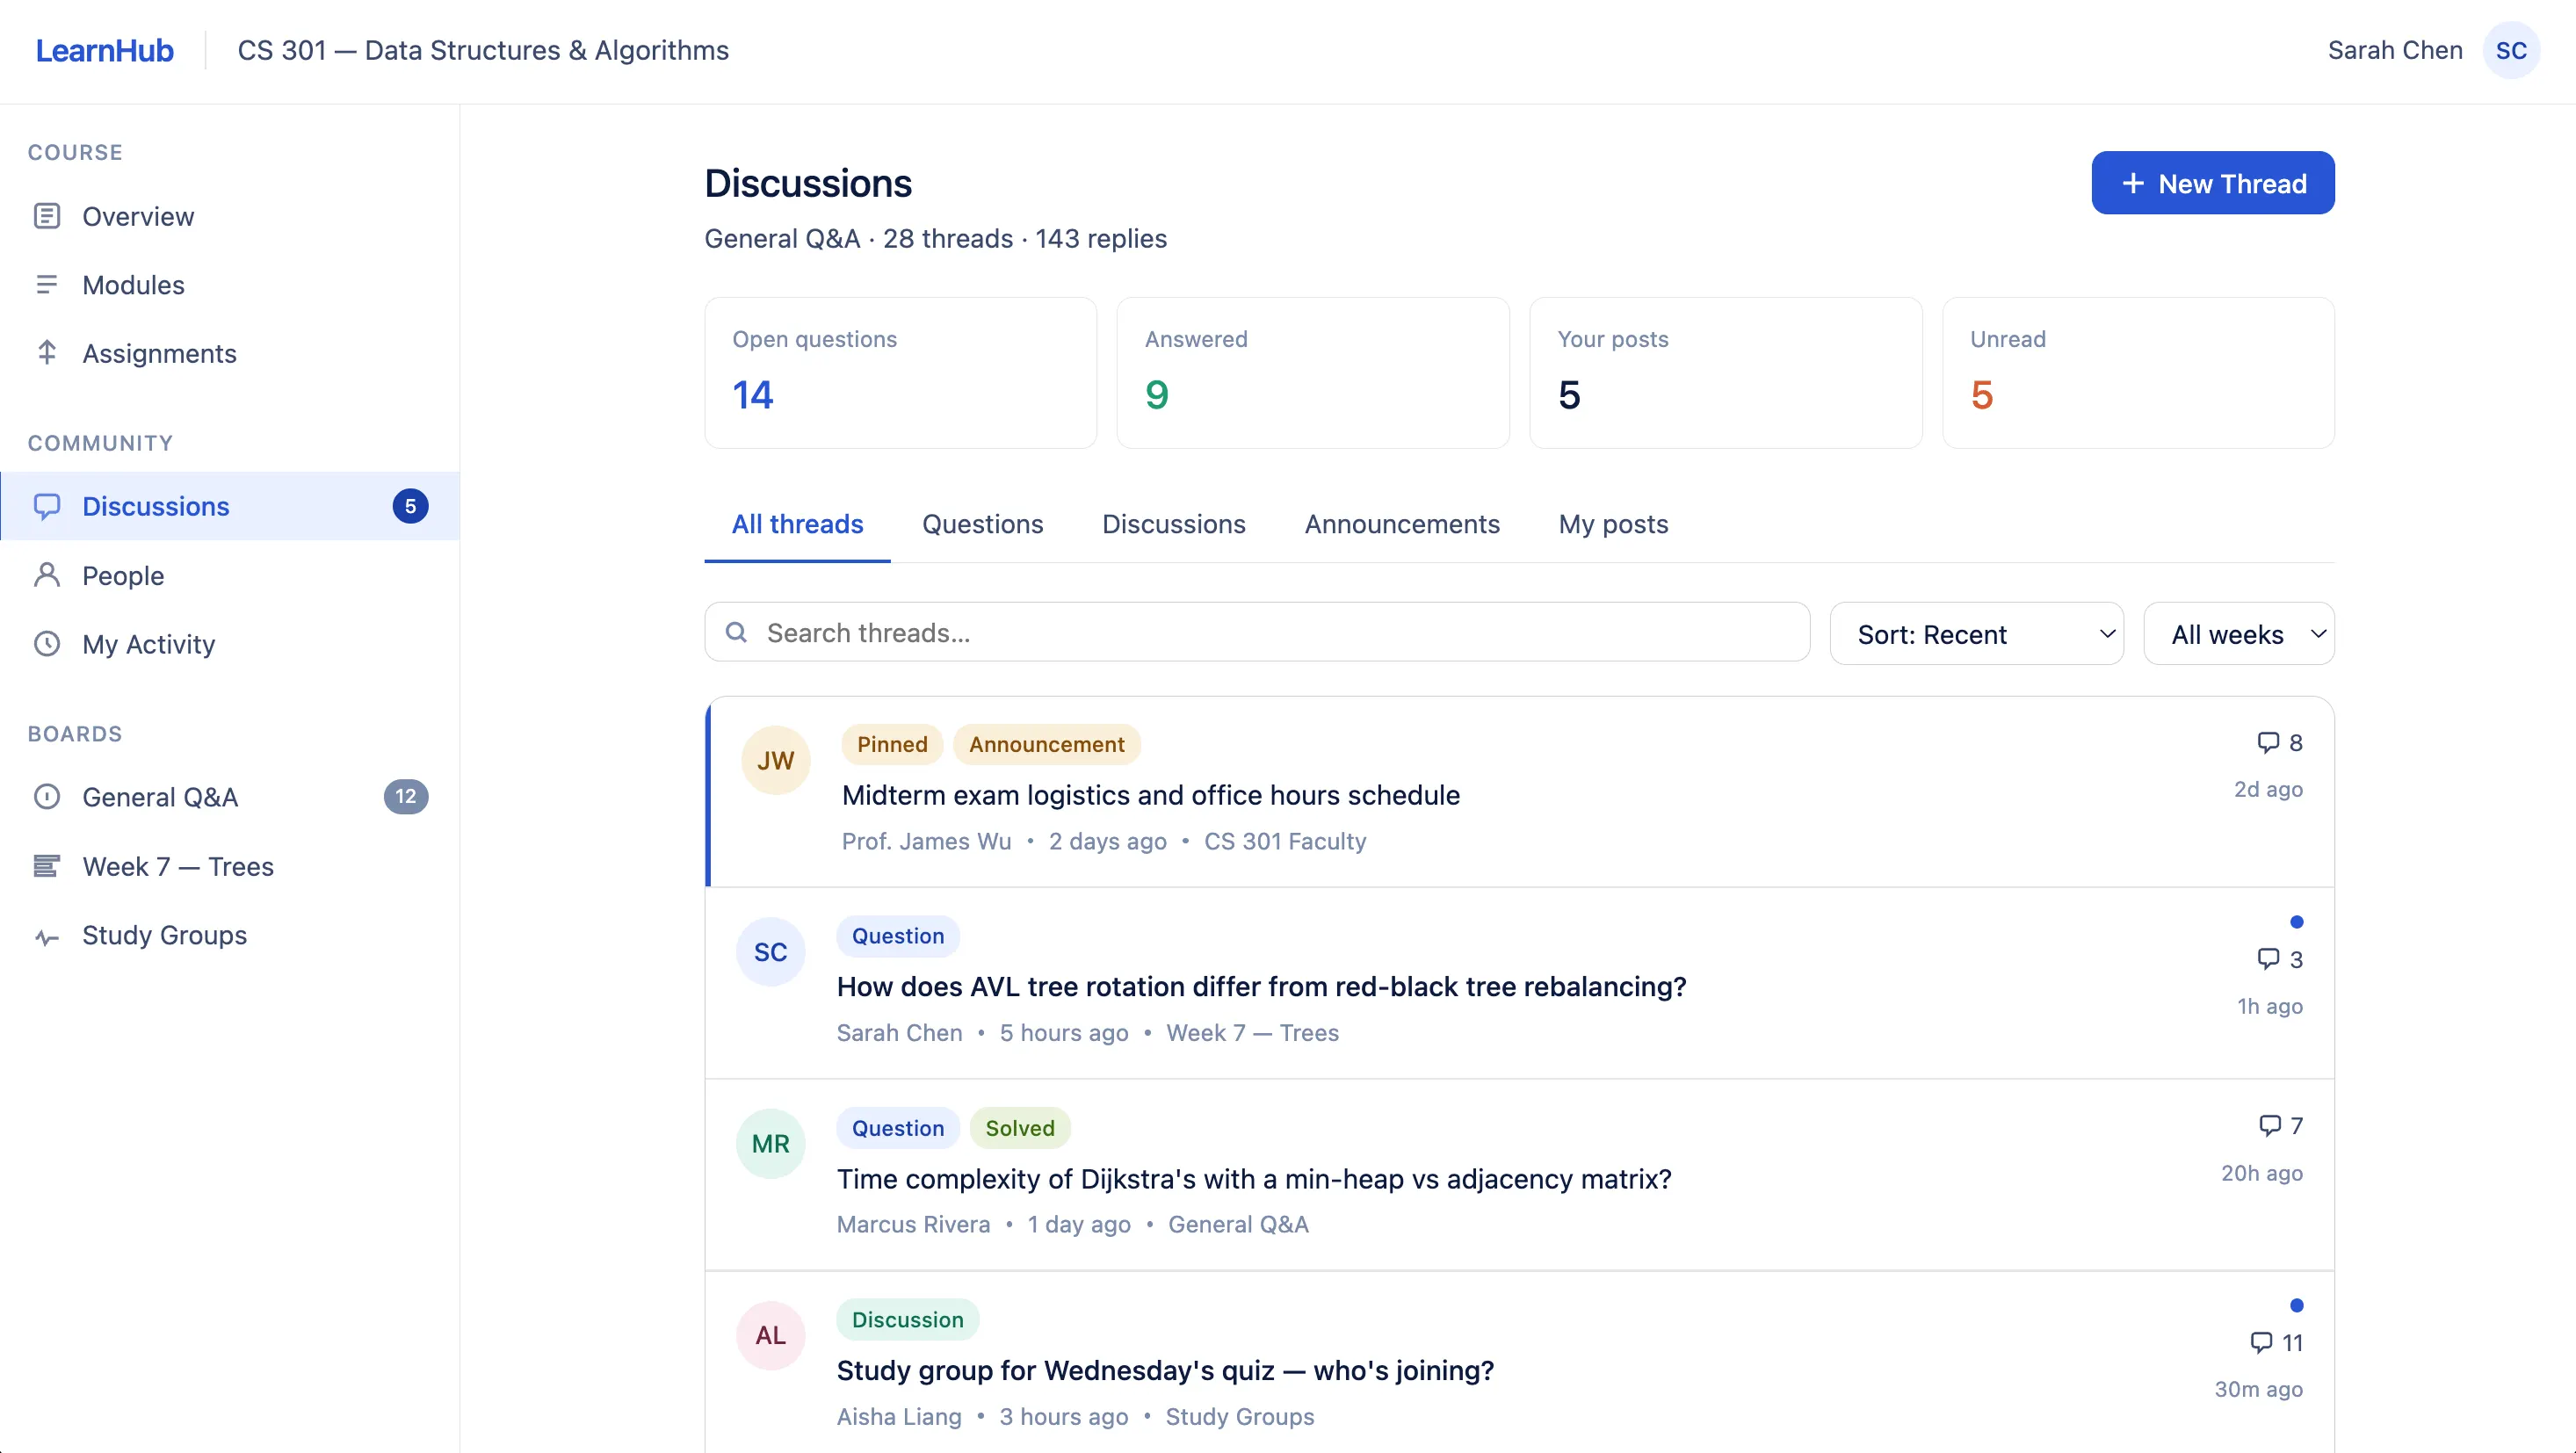
Task: Open the AVL tree rotation question title
Action: [1261, 987]
